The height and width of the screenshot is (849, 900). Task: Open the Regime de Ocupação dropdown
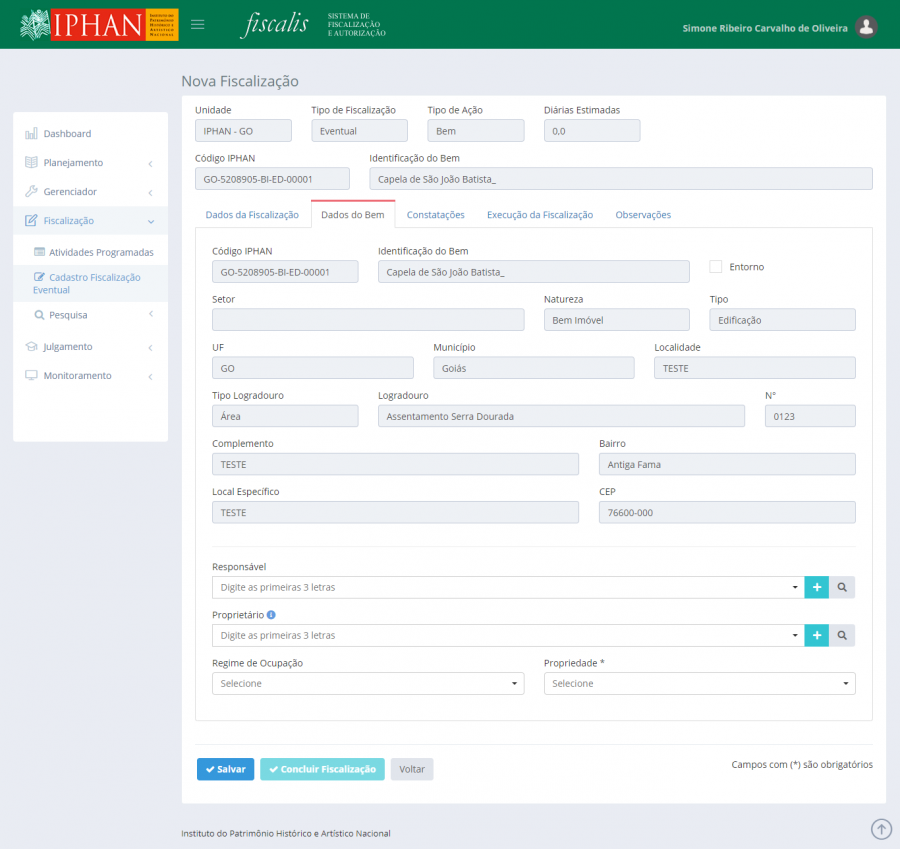368,683
